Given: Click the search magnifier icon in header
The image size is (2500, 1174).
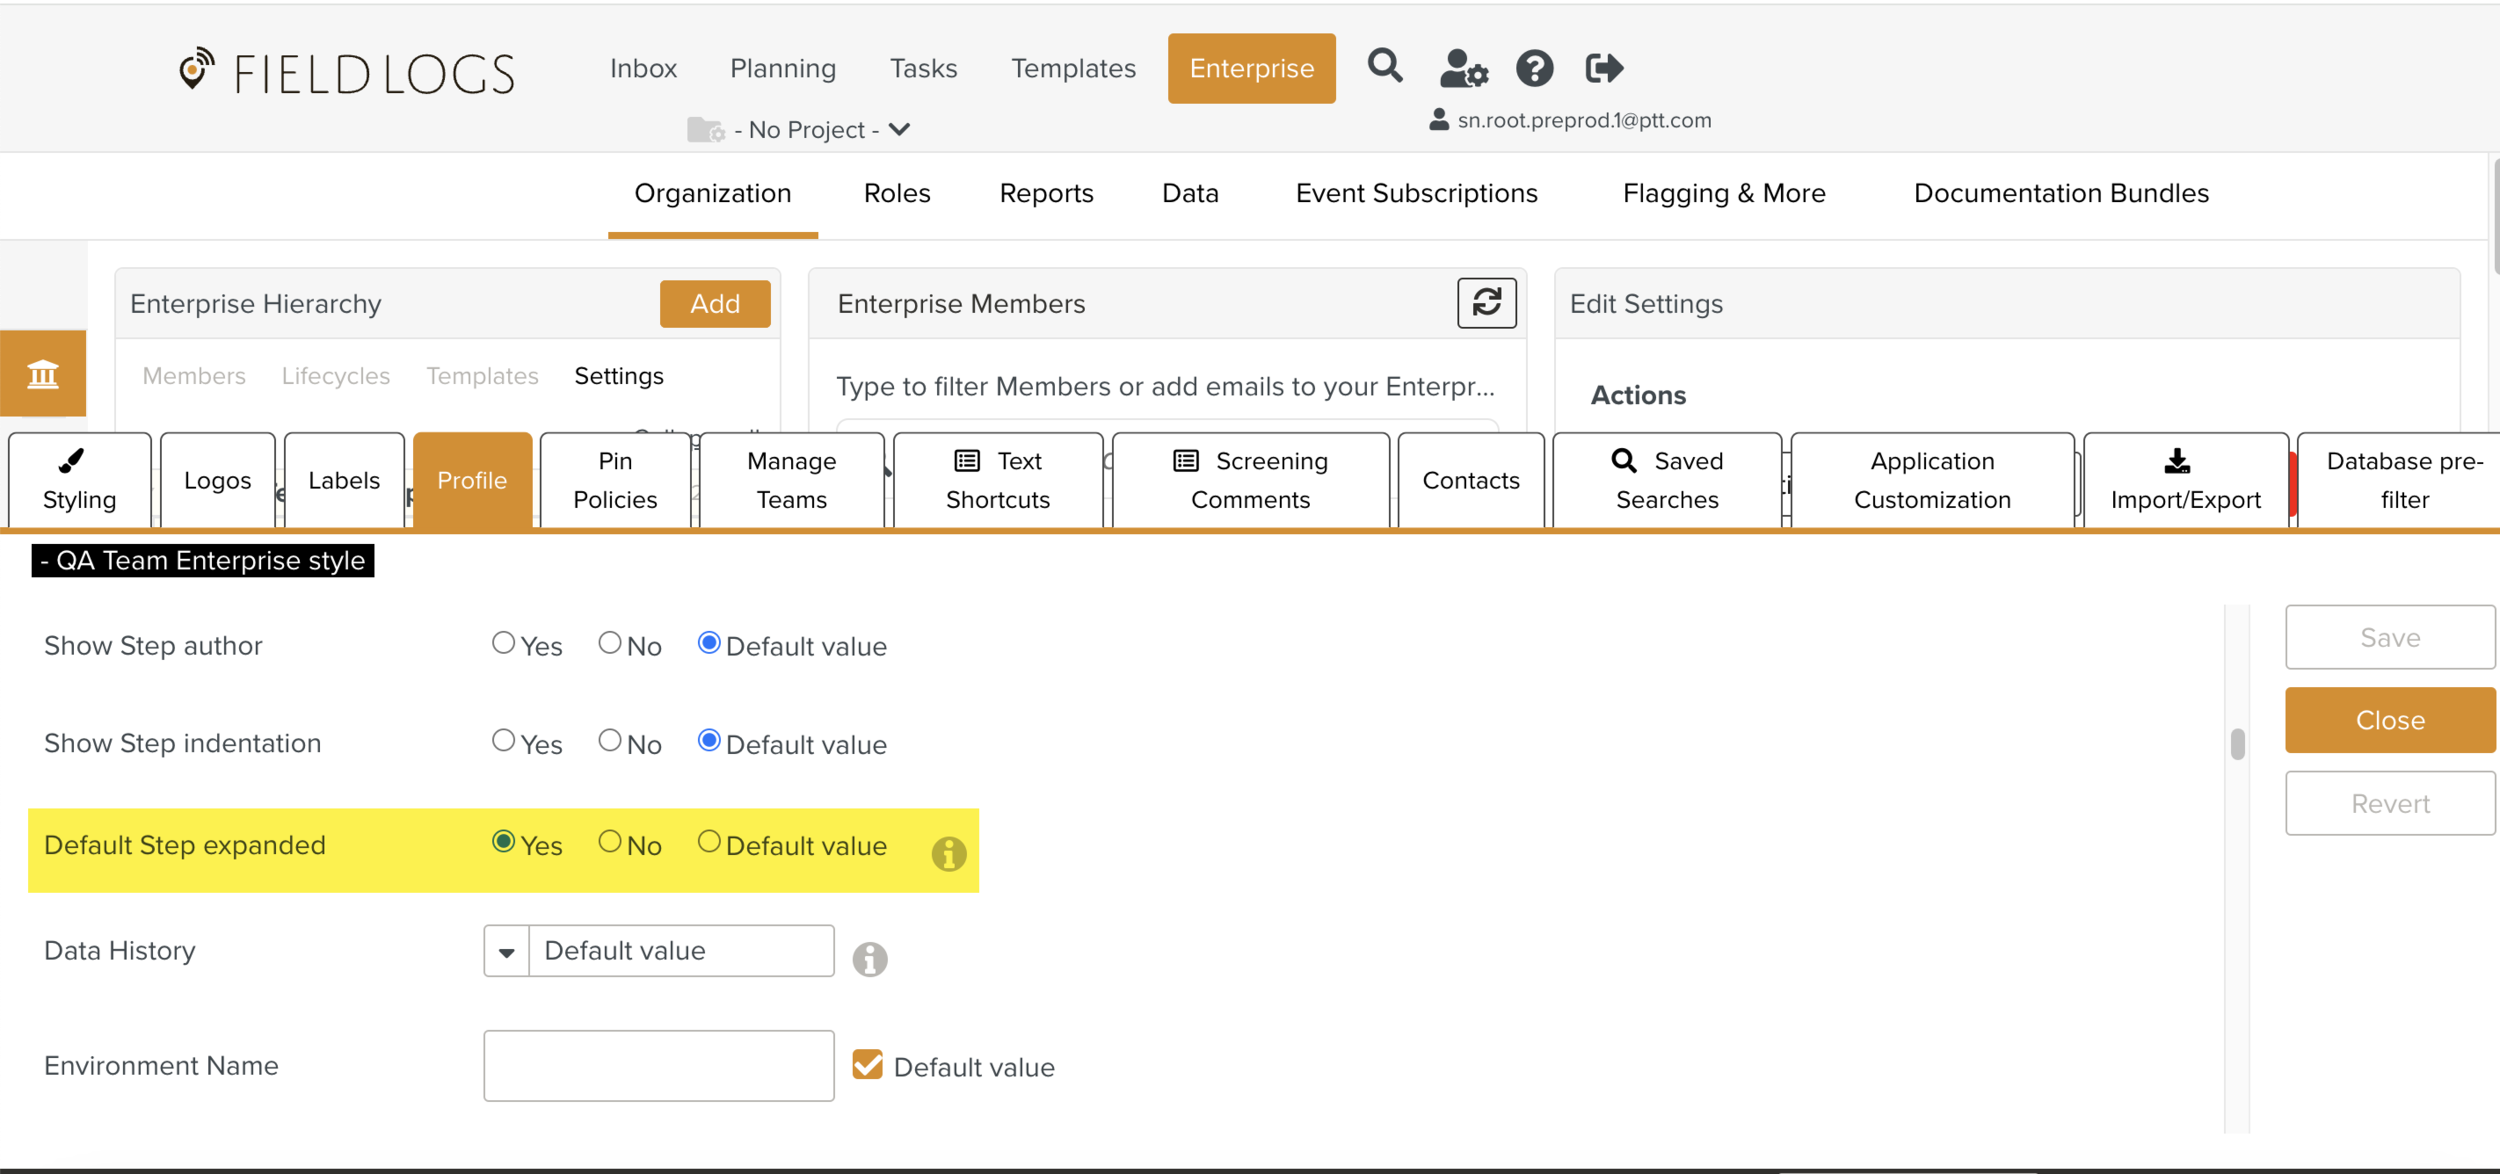Looking at the screenshot, I should pyautogui.click(x=1385, y=67).
